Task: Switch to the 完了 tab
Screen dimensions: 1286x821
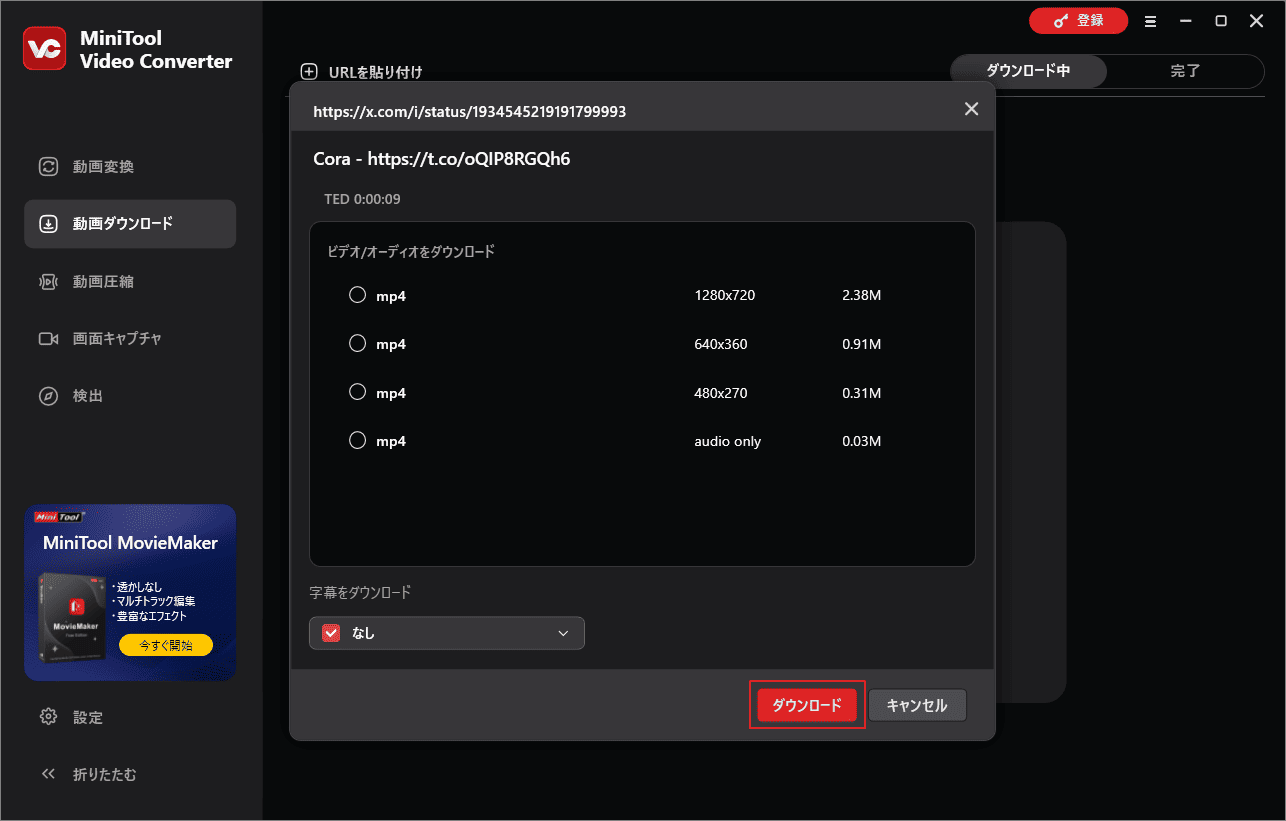Action: pyautogui.click(x=1185, y=71)
